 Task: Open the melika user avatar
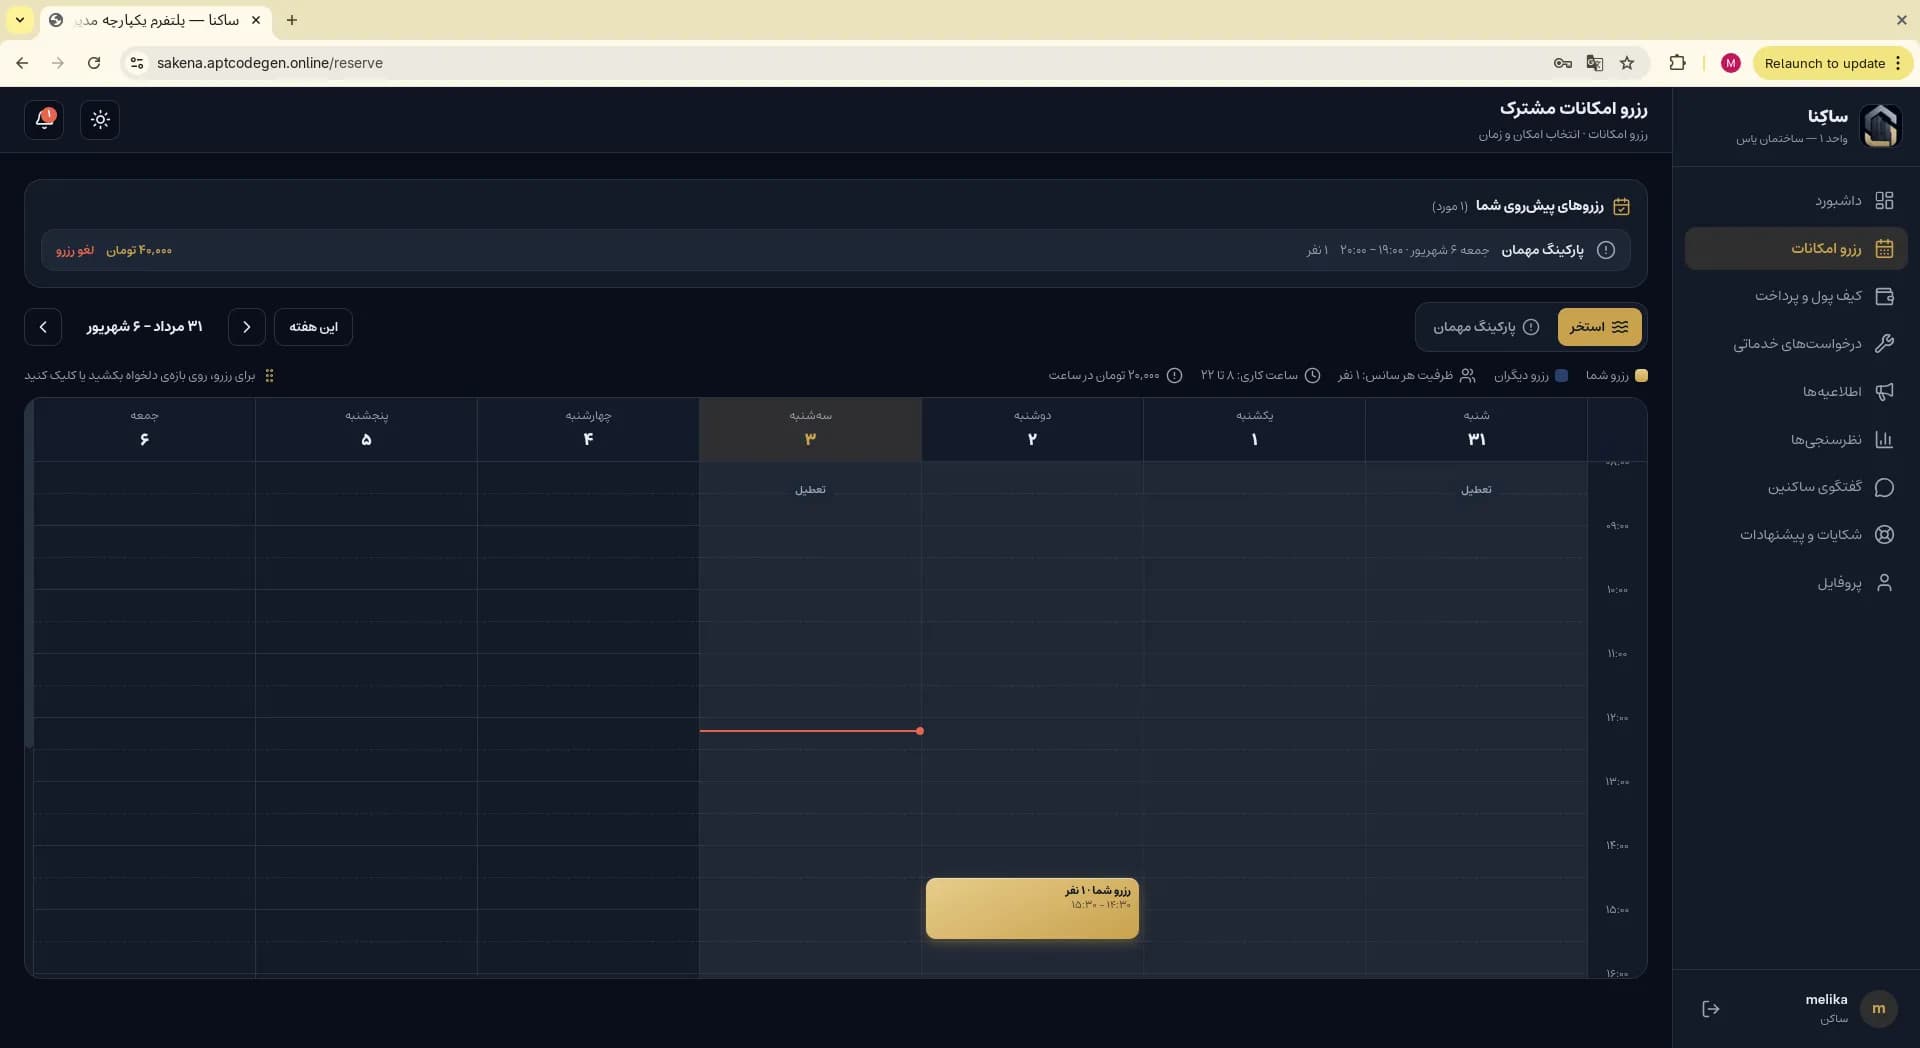point(1879,1009)
